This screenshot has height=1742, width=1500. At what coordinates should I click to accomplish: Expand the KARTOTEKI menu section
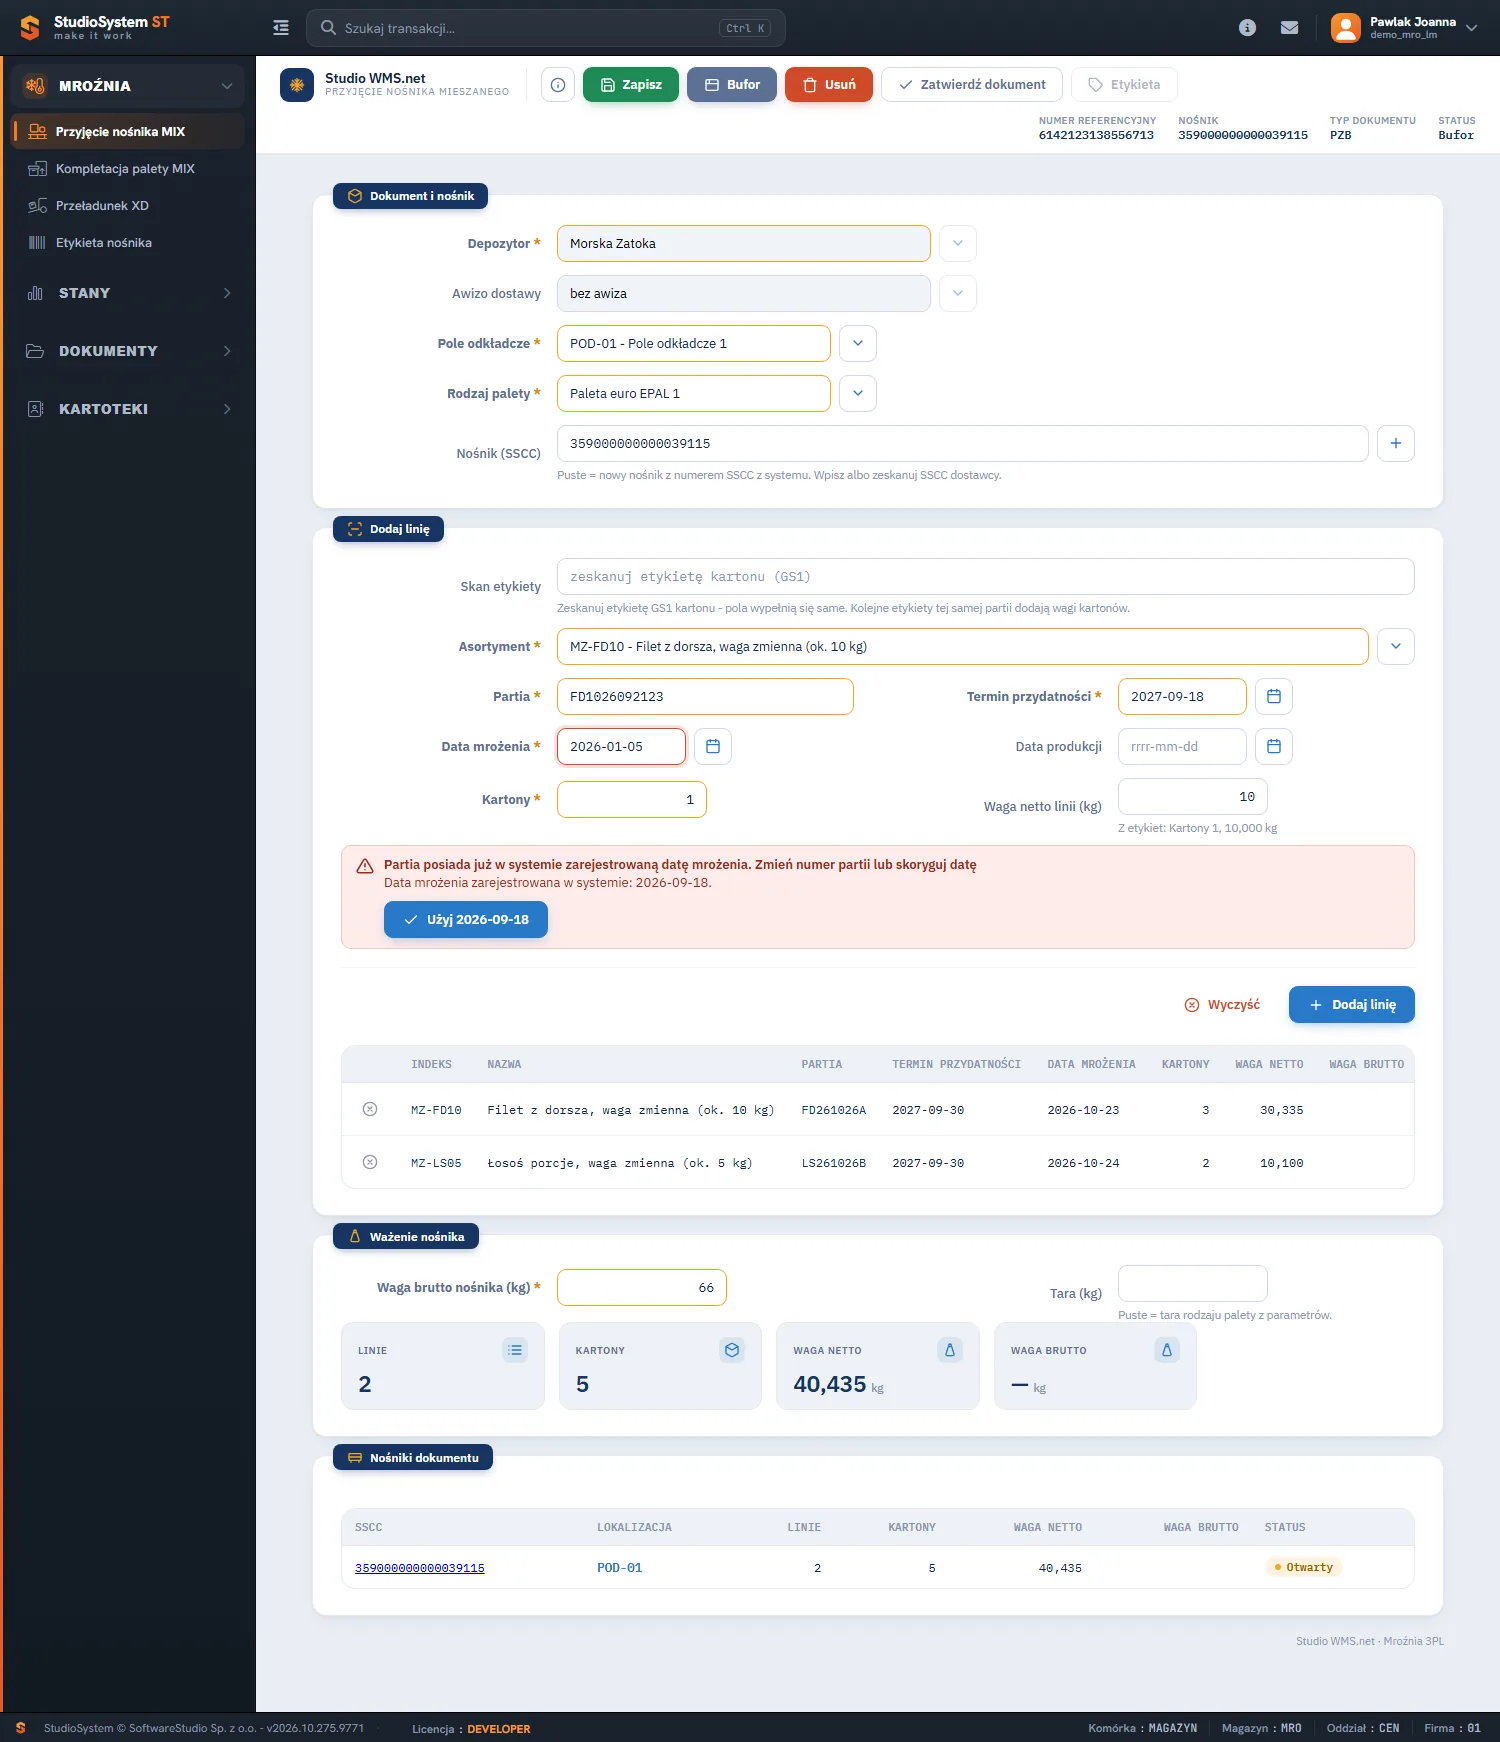coord(128,409)
